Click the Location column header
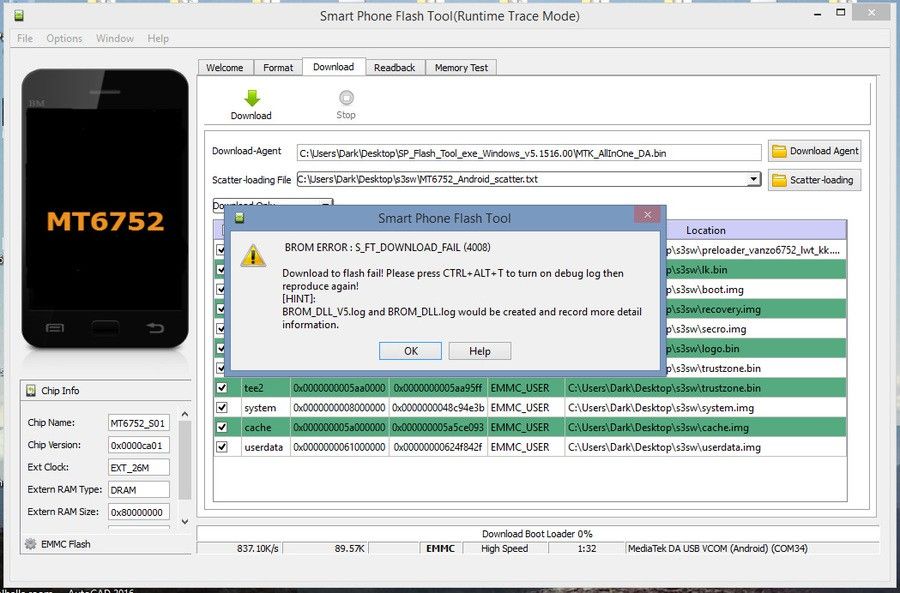 (x=705, y=230)
